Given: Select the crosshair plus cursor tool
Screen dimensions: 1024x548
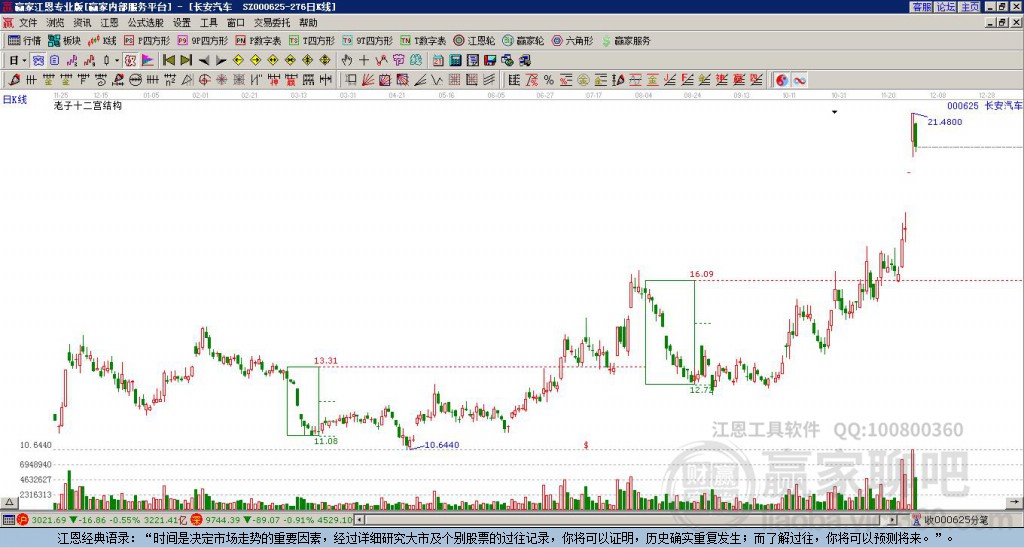Looking at the screenshot, I should tap(364, 61).
